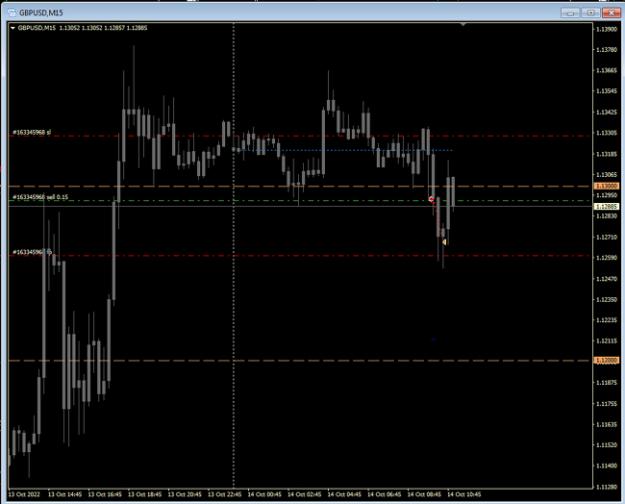
Task: Click the '14 Oct 02:45' time axis label
Action: [304, 494]
